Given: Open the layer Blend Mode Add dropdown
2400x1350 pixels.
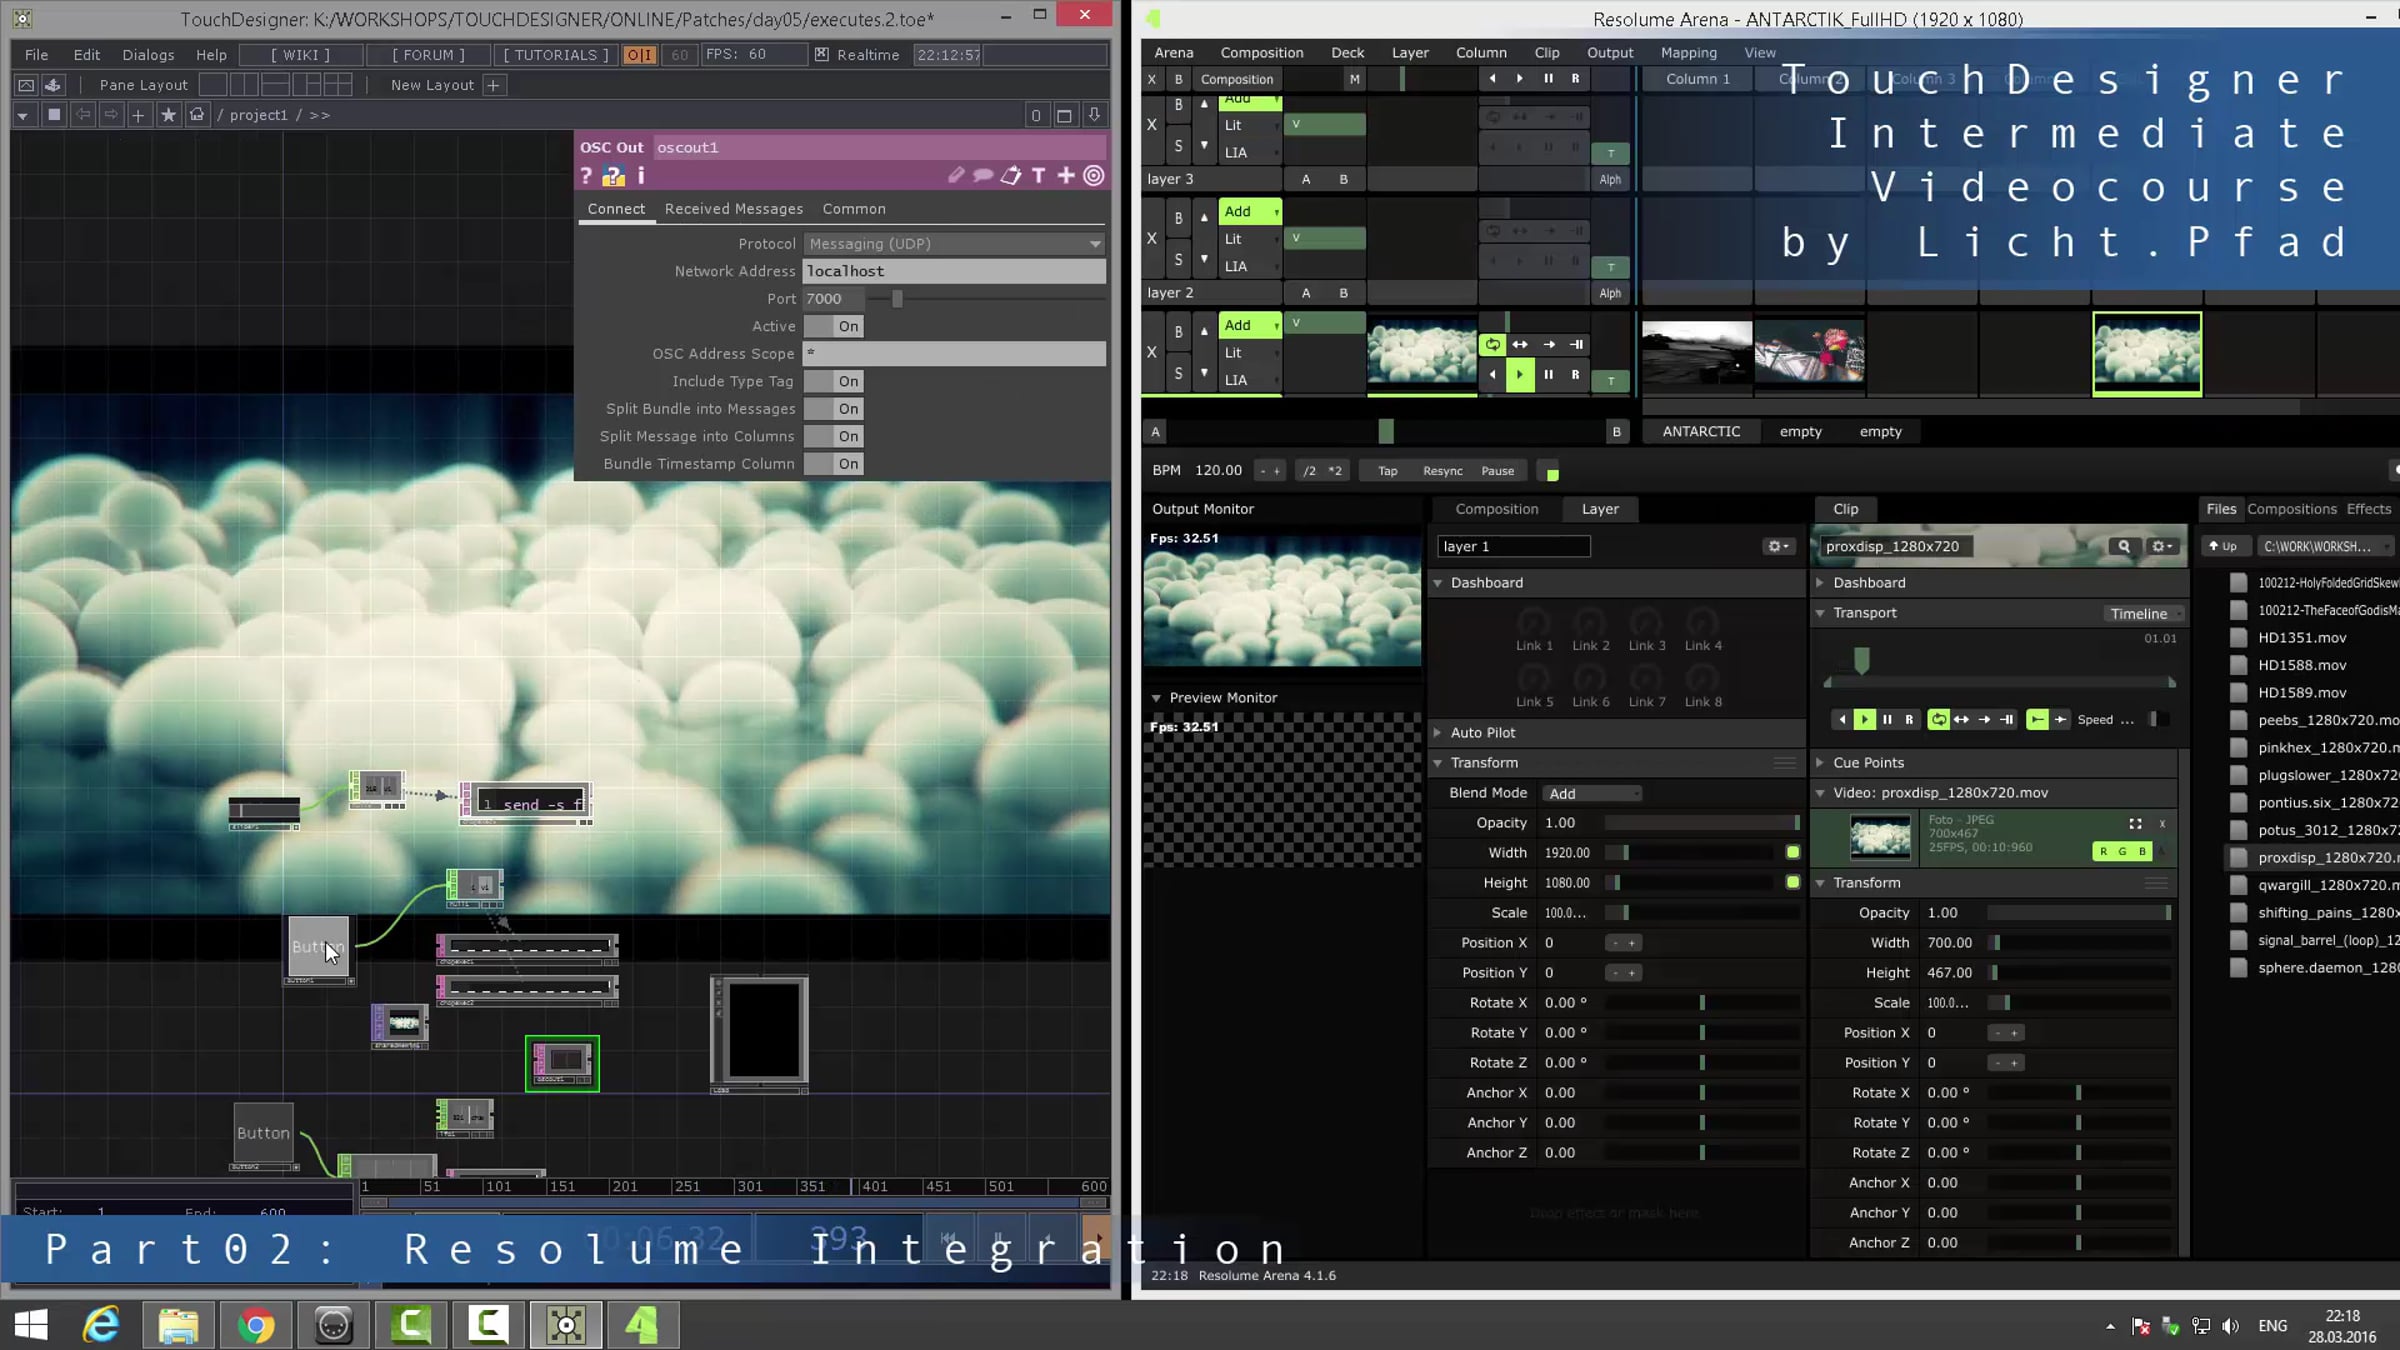Looking at the screenshot, I should click(1592, 793).
